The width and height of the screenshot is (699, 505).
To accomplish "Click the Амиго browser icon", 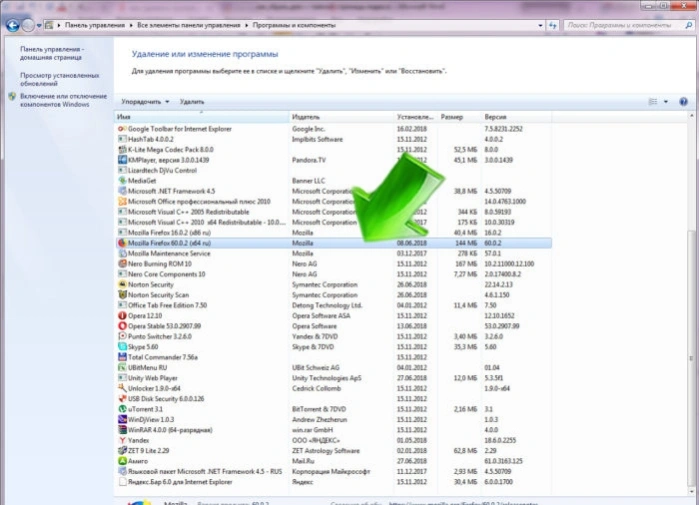I will coord(122,461).
